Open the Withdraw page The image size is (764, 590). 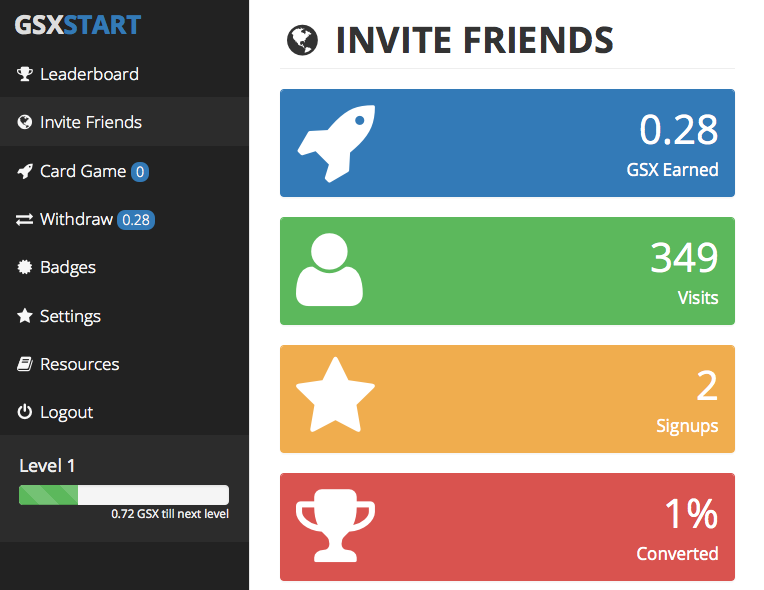click(x=76, y=219)
